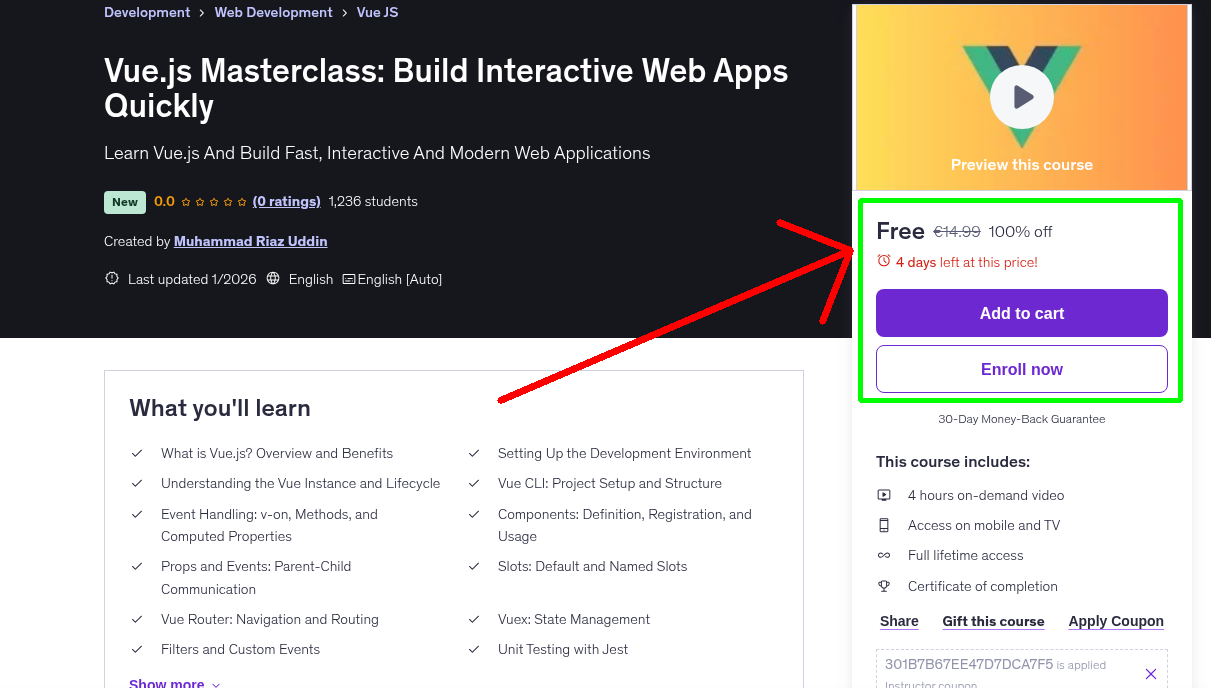
Task: Click the full lifetime access infinity icon
Action: 884,555
